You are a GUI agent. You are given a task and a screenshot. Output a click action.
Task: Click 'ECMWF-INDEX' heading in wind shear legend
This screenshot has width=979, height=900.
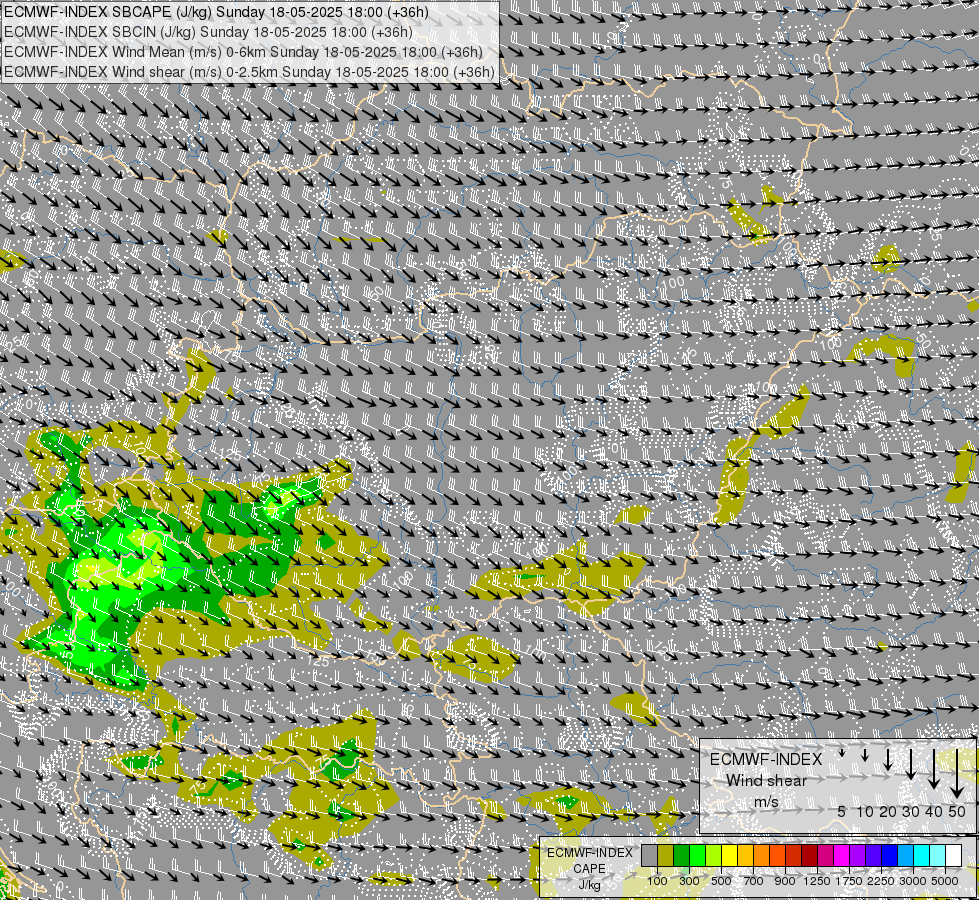coord(766,759)
